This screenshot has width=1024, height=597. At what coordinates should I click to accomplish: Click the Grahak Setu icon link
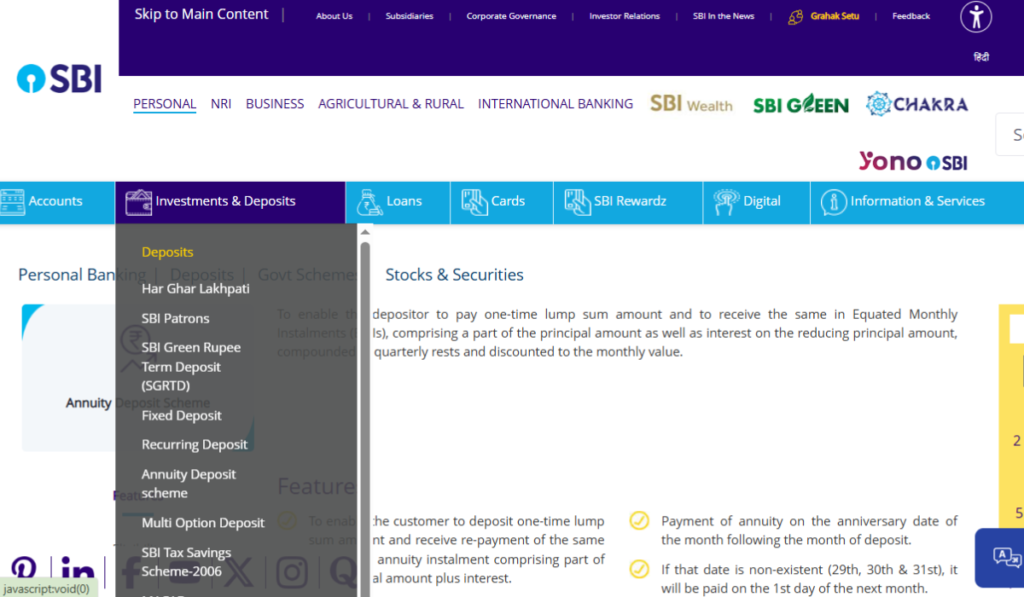(796, 17)
